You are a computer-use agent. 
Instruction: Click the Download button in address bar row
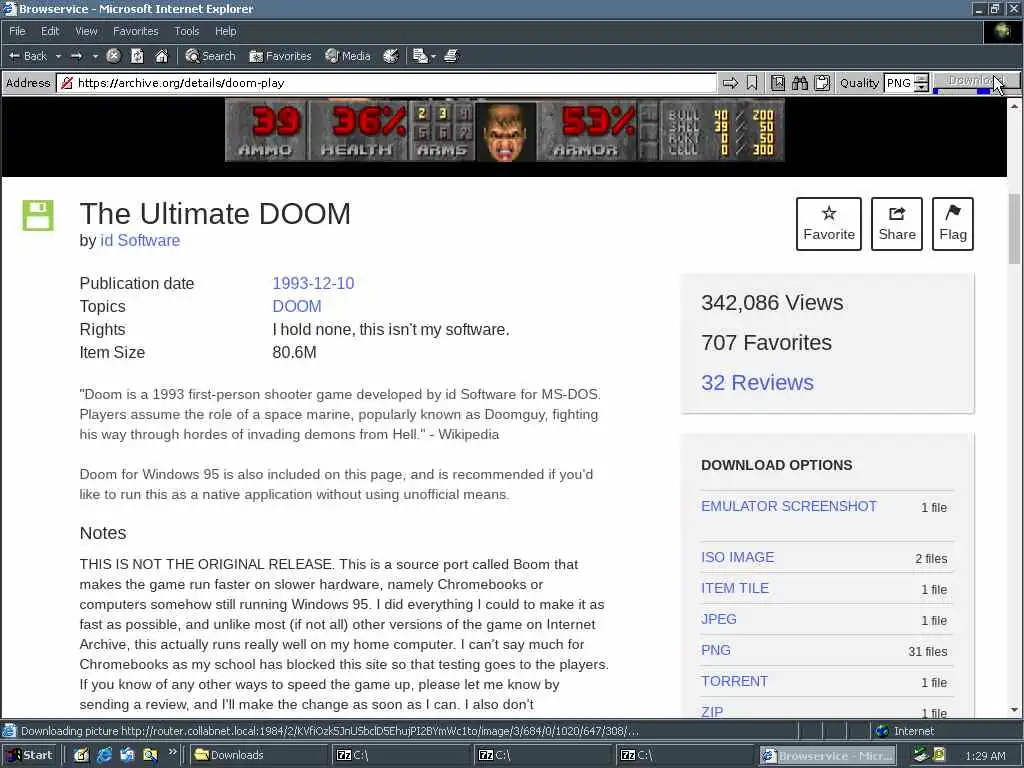[975, 82]
